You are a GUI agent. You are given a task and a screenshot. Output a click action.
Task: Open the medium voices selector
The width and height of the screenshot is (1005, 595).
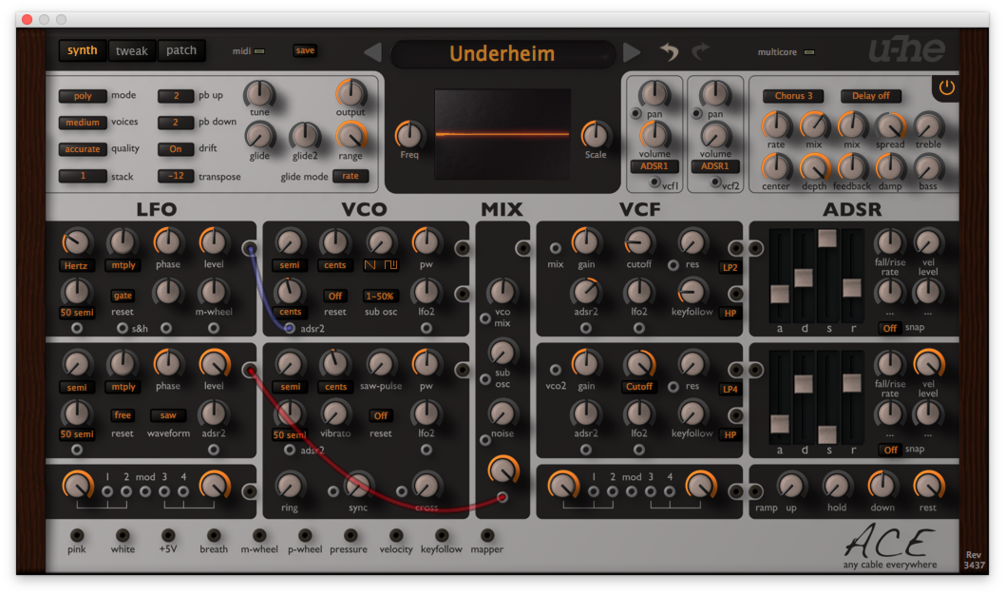pos(83,122)
